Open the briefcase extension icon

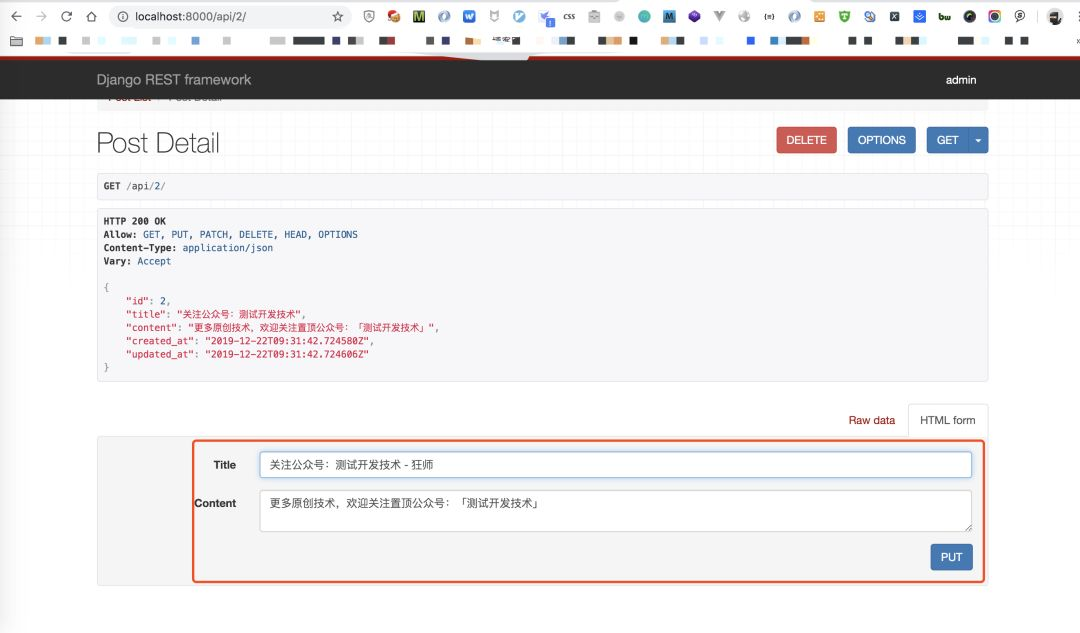pyautogui.click(x=594, y=17)
